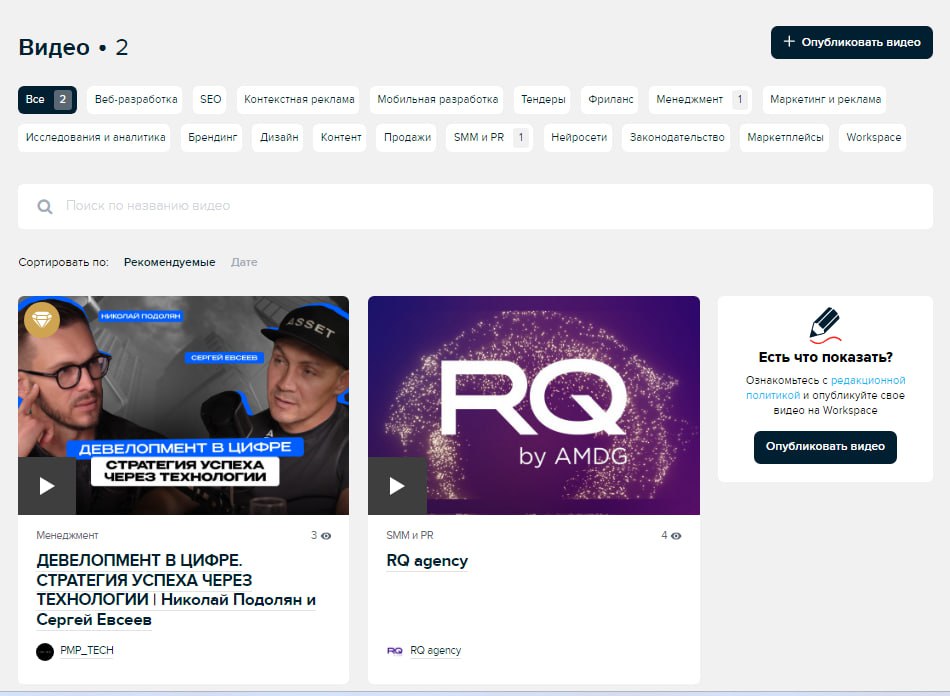Click the search magnifier icon
The width and height of the screenshot is (950, 696).
click(45, 207)
